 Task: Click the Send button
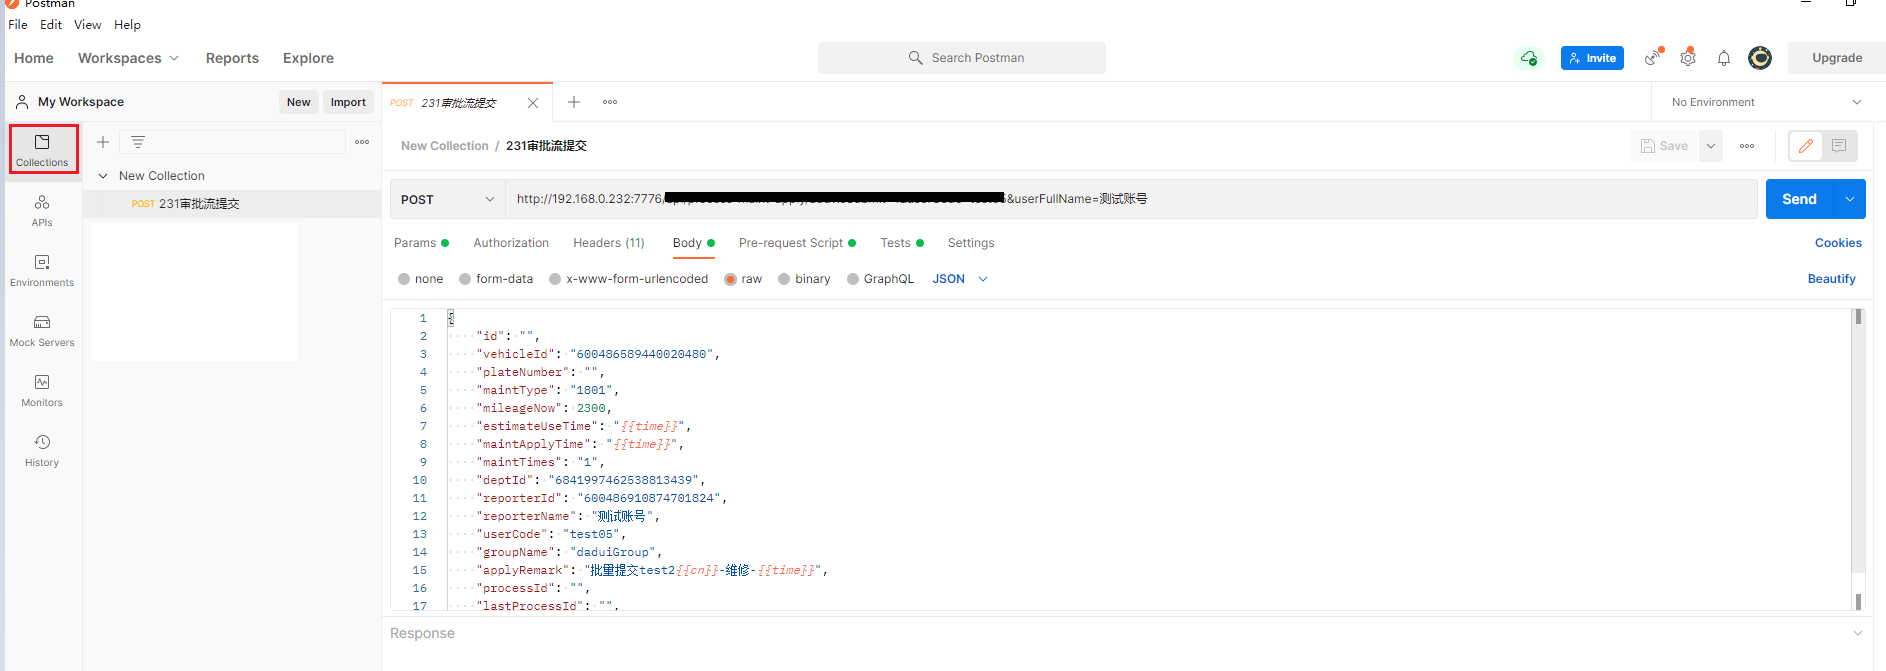pos(1799,199)
